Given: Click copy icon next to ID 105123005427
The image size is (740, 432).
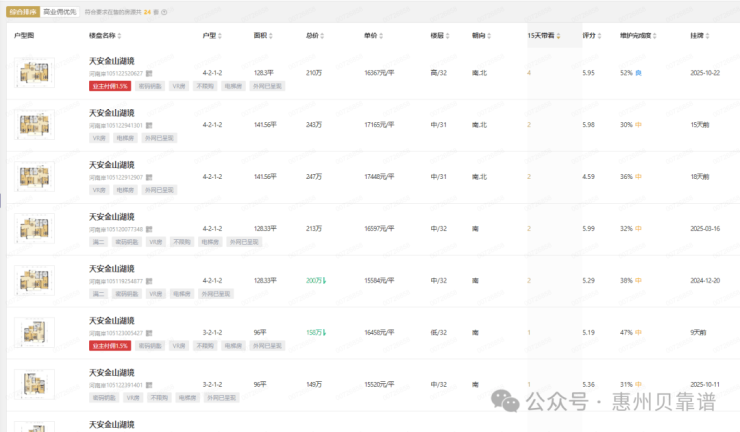Looking at the screenshot, I should [149, 333].
